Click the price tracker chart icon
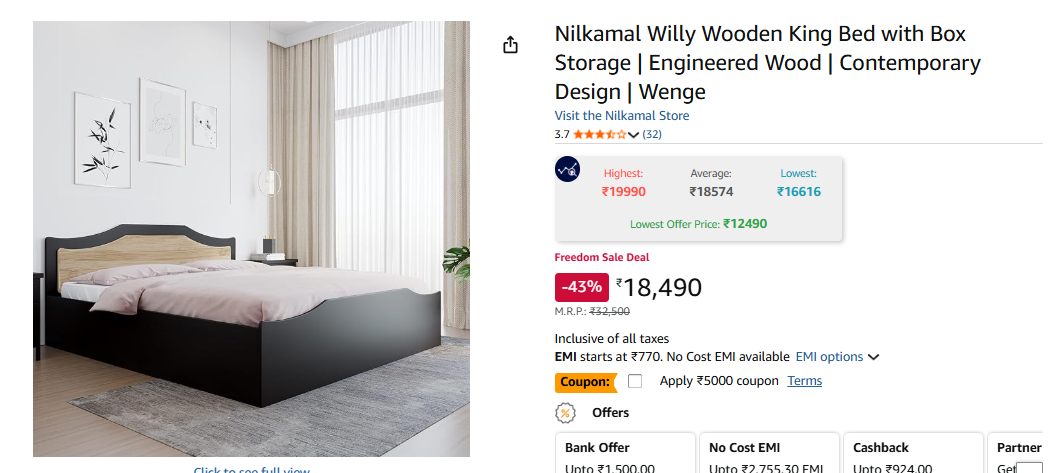Screen dimensions: 1051x473 coord(567,169)
